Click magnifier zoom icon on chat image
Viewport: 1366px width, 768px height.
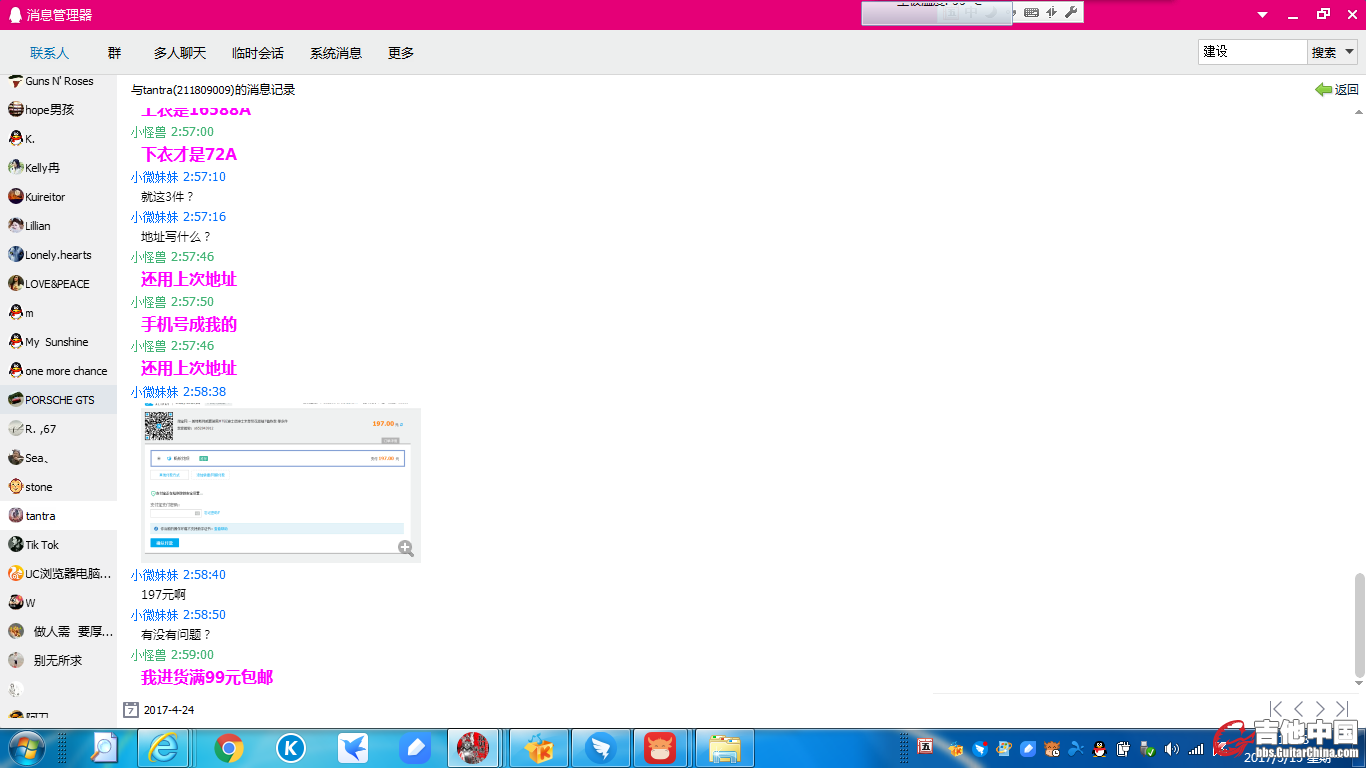tap(405, 547)
